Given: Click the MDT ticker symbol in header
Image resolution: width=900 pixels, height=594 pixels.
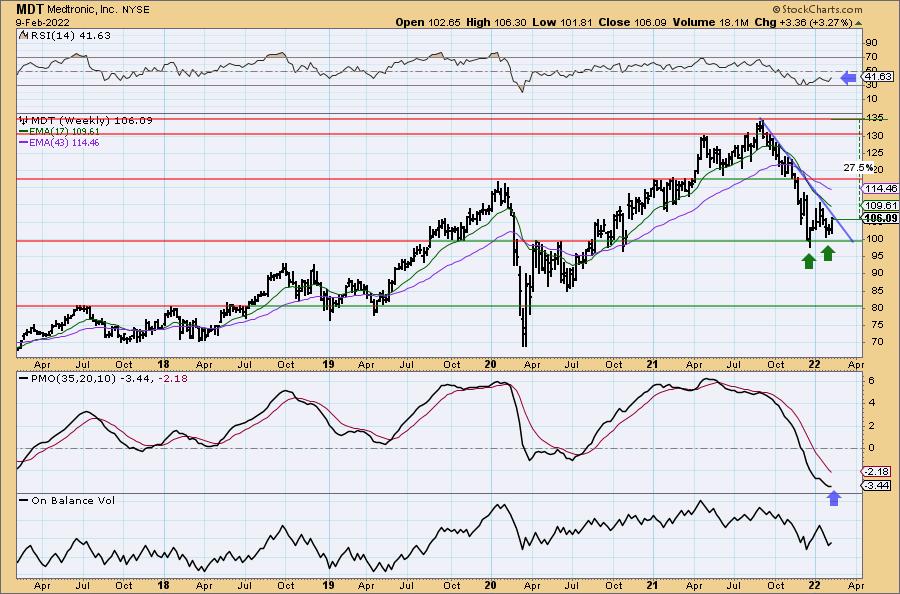Looking at the screenshot, I should click(x=30, y=9).
